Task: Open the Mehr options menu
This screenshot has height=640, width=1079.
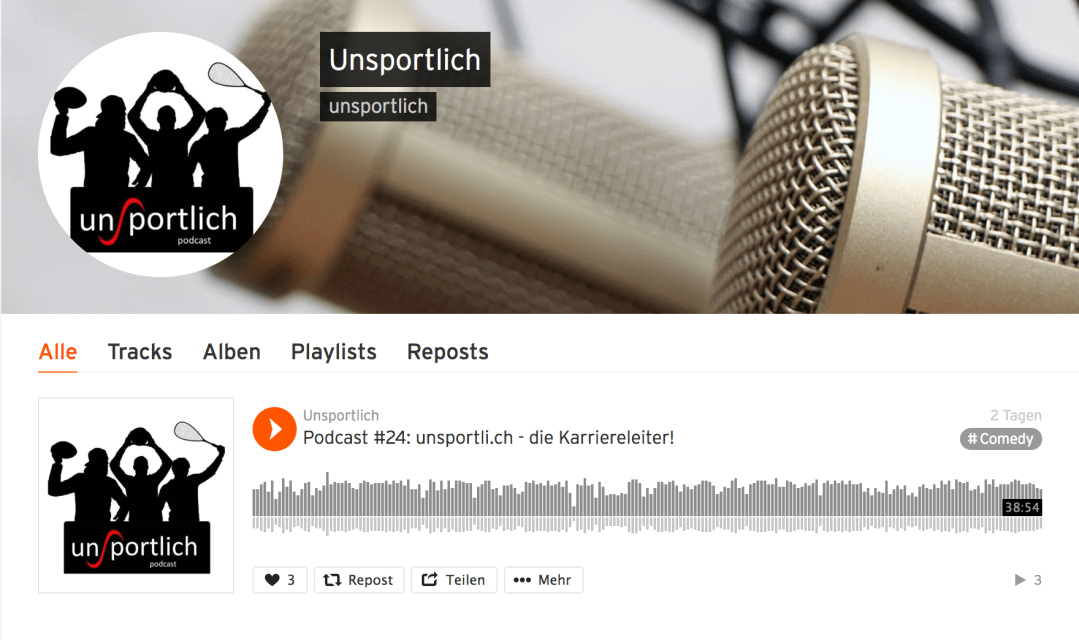Action: pyautogui.click(x=543, y=579)
